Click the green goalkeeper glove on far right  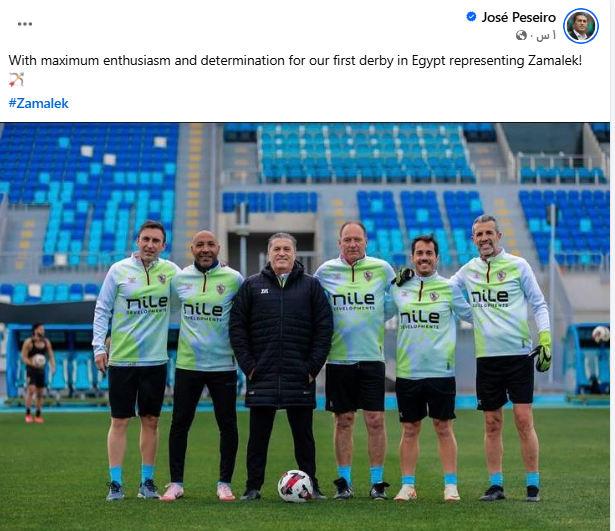541,352
